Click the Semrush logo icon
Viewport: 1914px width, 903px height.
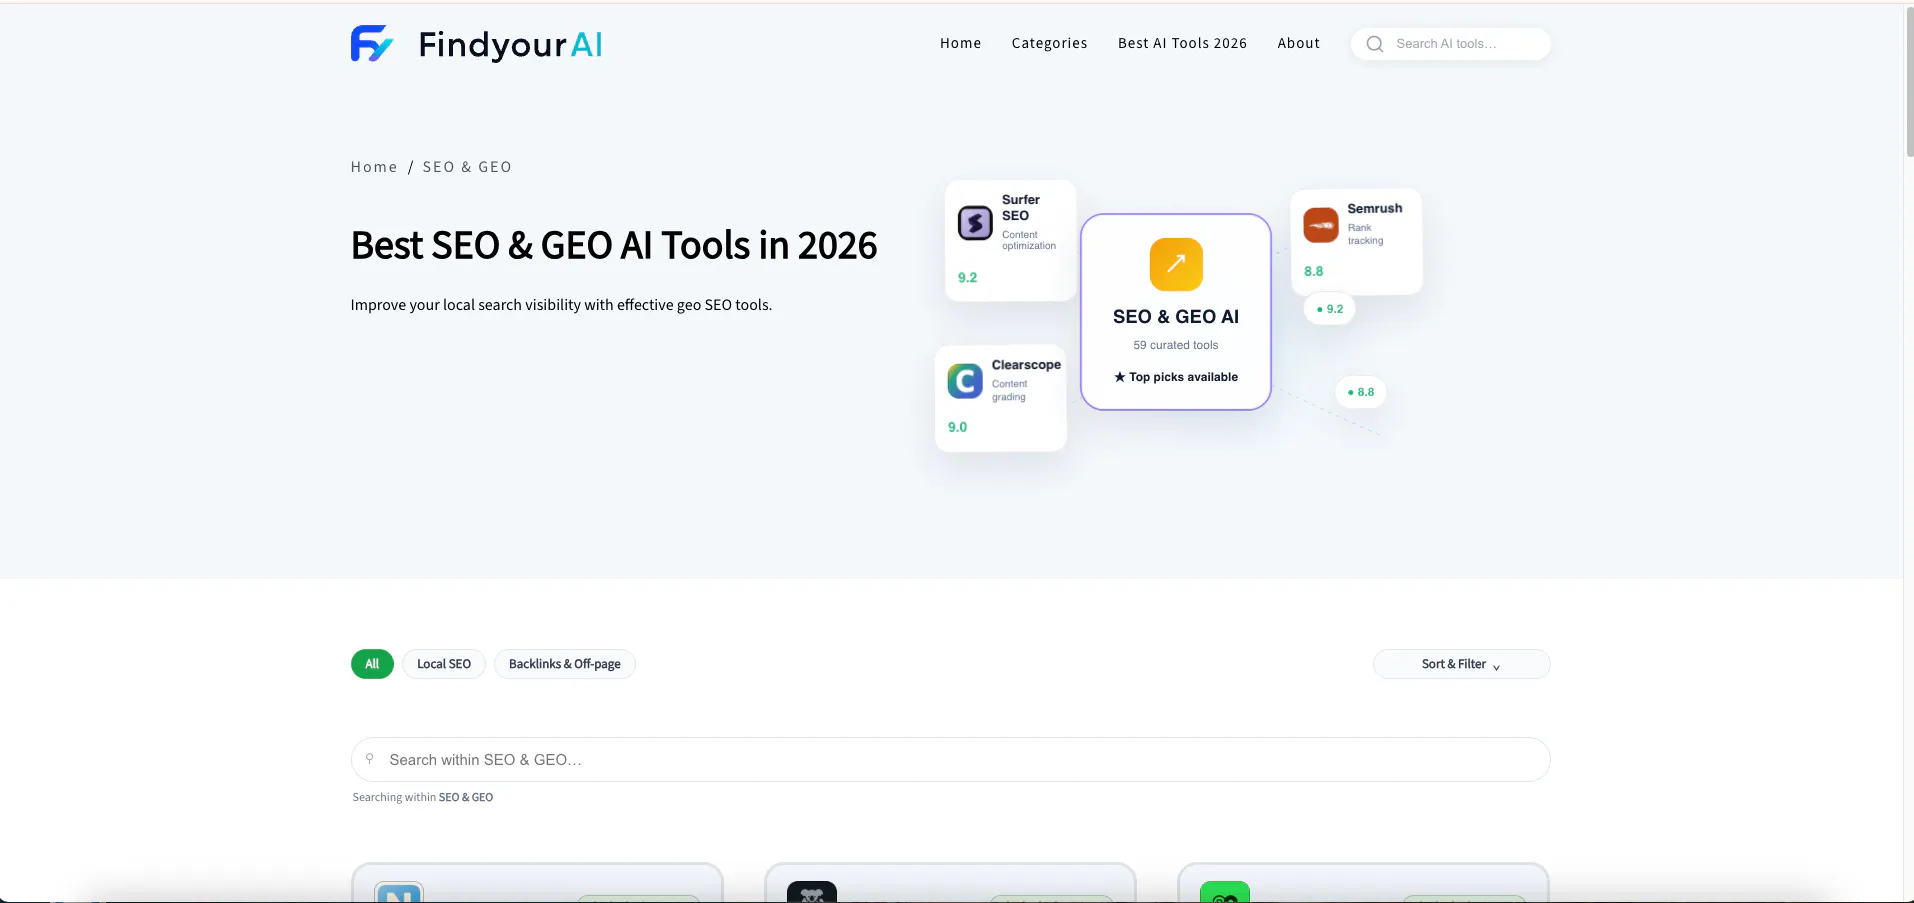[x=1321, y=225]
